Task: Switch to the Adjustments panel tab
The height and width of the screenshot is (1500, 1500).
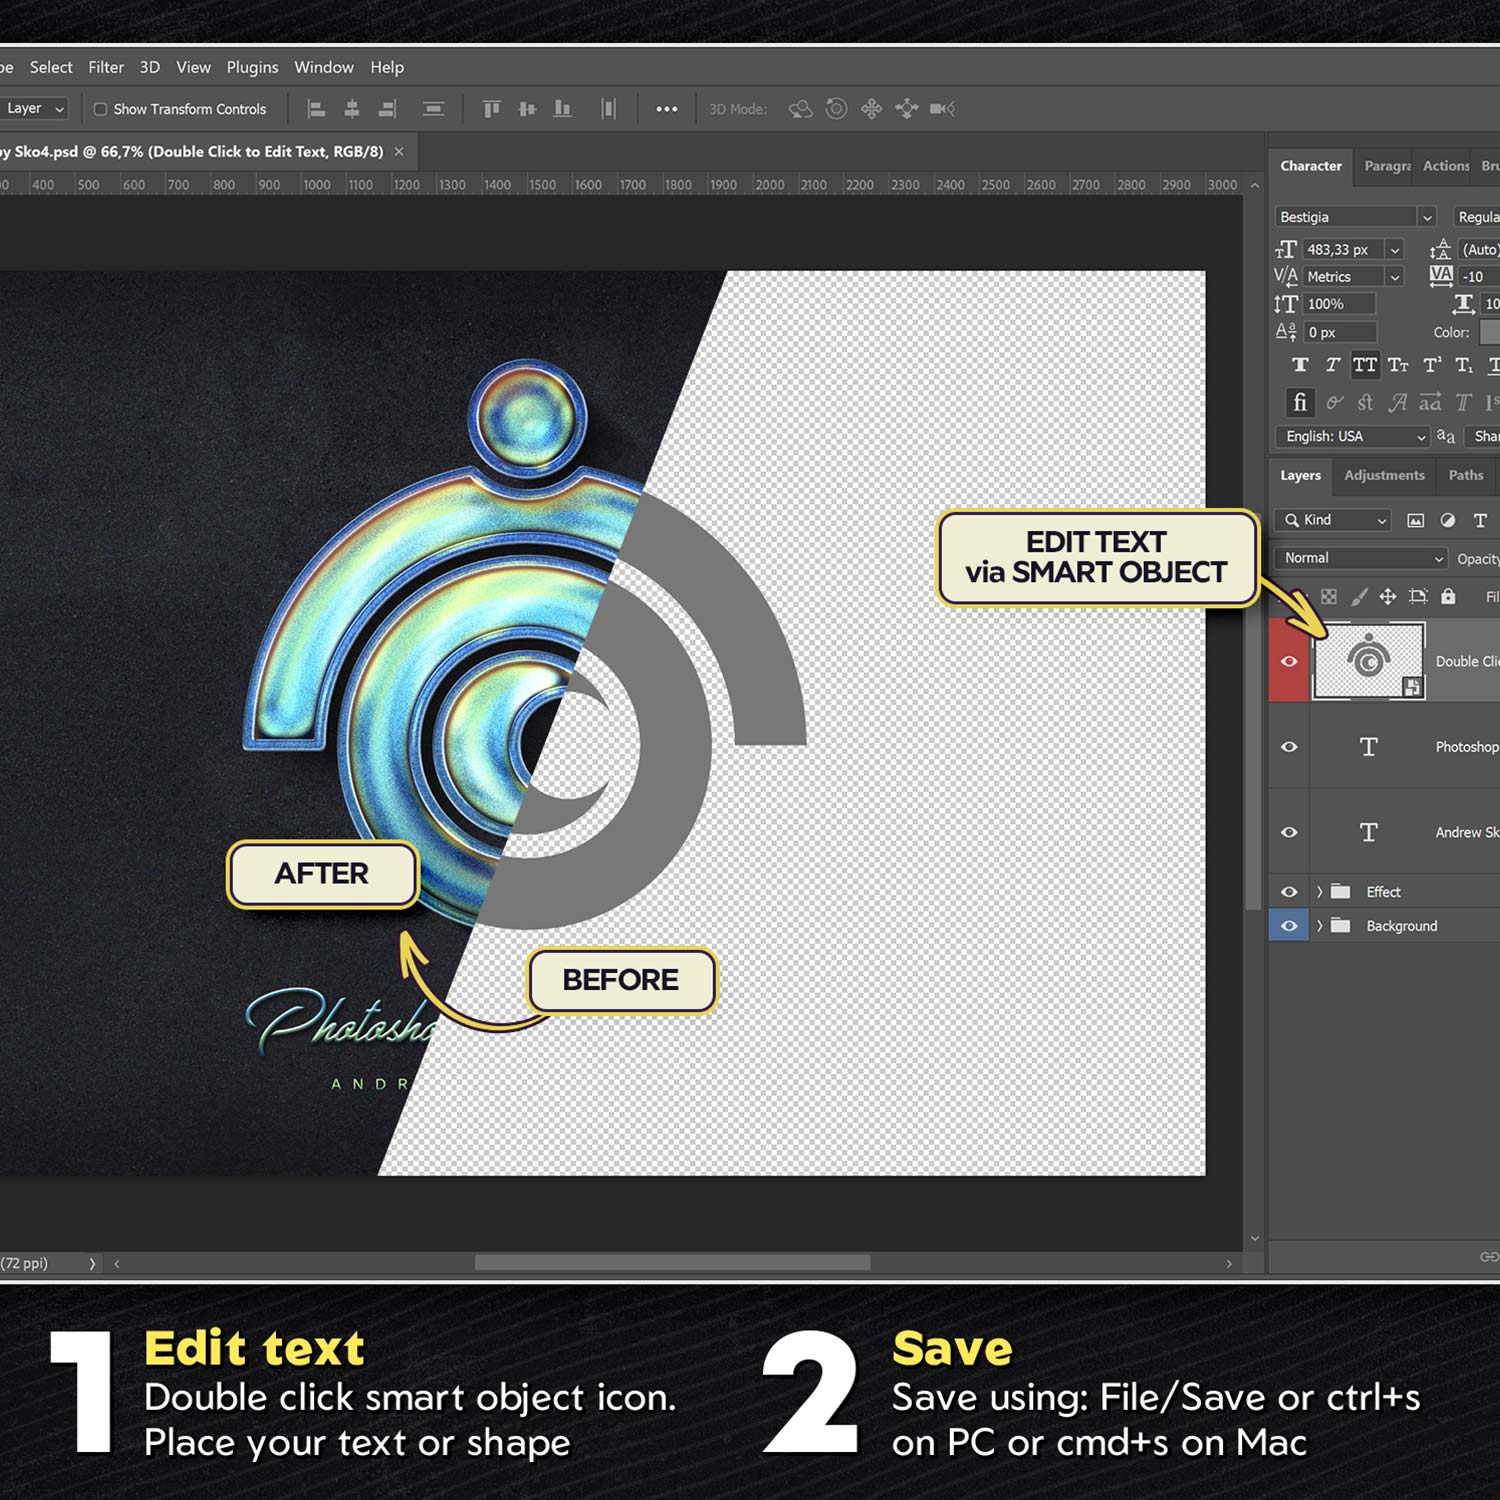Action: click(1384, 475)
